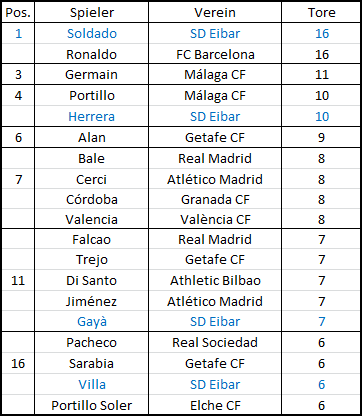Viewport: 362px width, 416px height.
Task: Click the Sarabia cell
Action: [x=91, y=363]
